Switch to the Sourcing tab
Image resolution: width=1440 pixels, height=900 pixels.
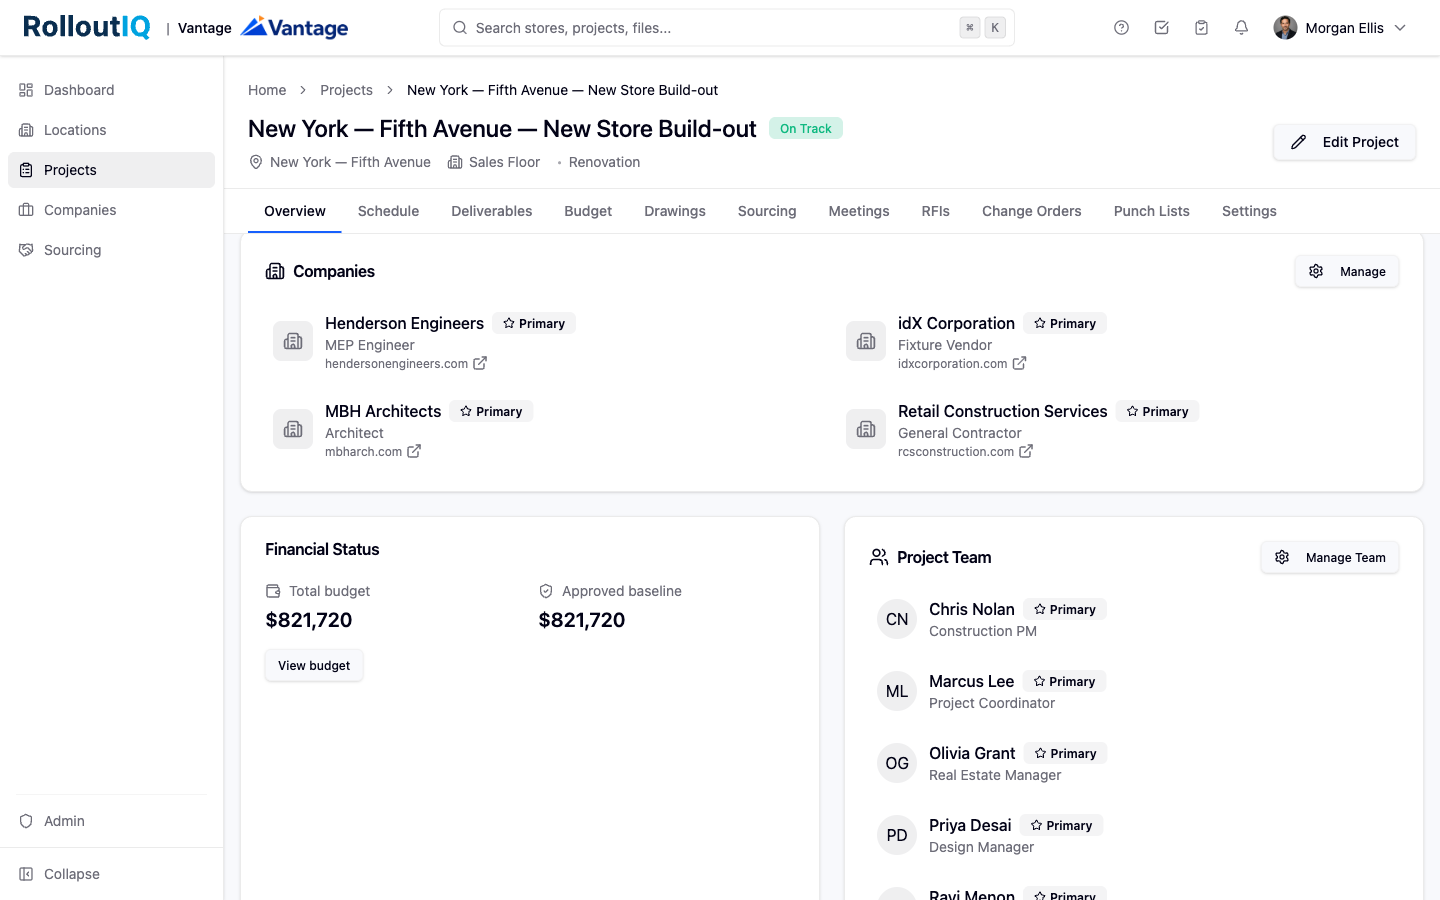point(767,211)
